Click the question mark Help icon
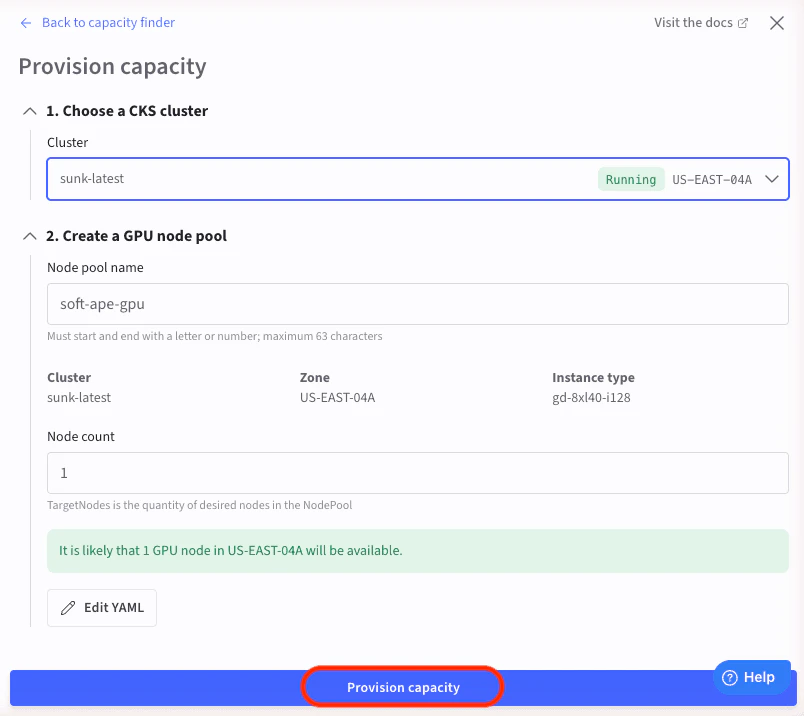This screenshot has width=804, height=716. pyautogui.click(x=729, y=678)
